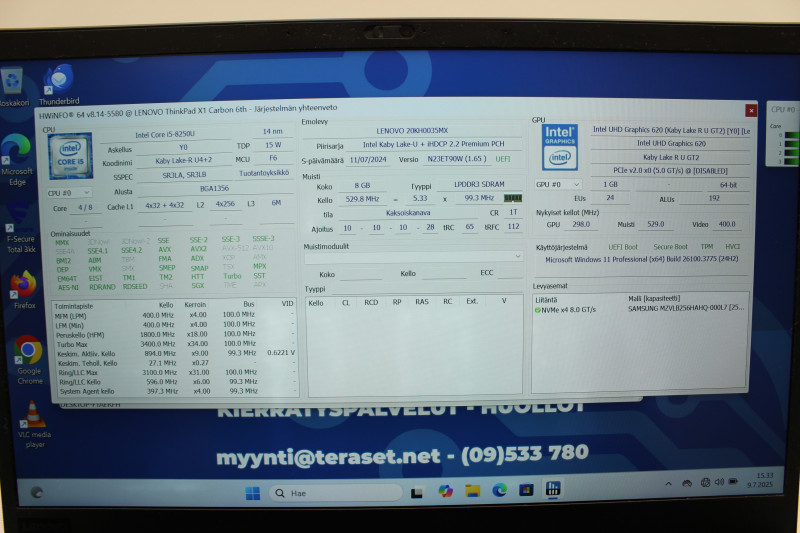Screen dimensions: 800x533
Task: Click the green NVMe status icon
Action: click(x=537, y=310)
